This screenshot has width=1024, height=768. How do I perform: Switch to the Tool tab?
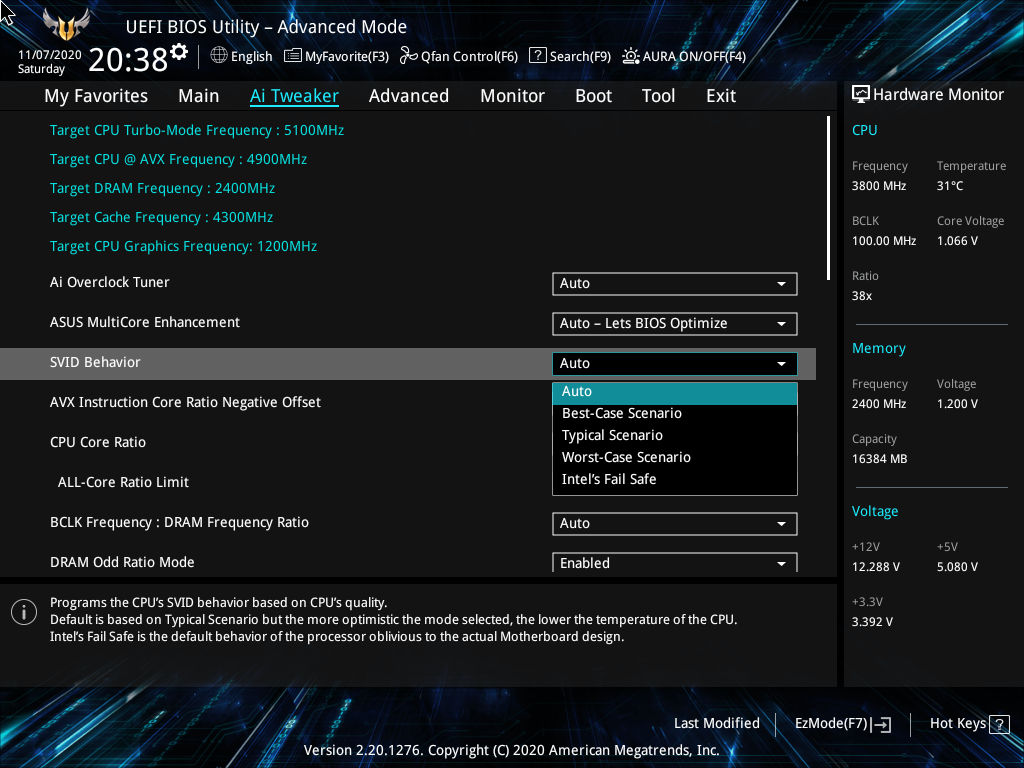pyautogui.click(x=658, y=96)
